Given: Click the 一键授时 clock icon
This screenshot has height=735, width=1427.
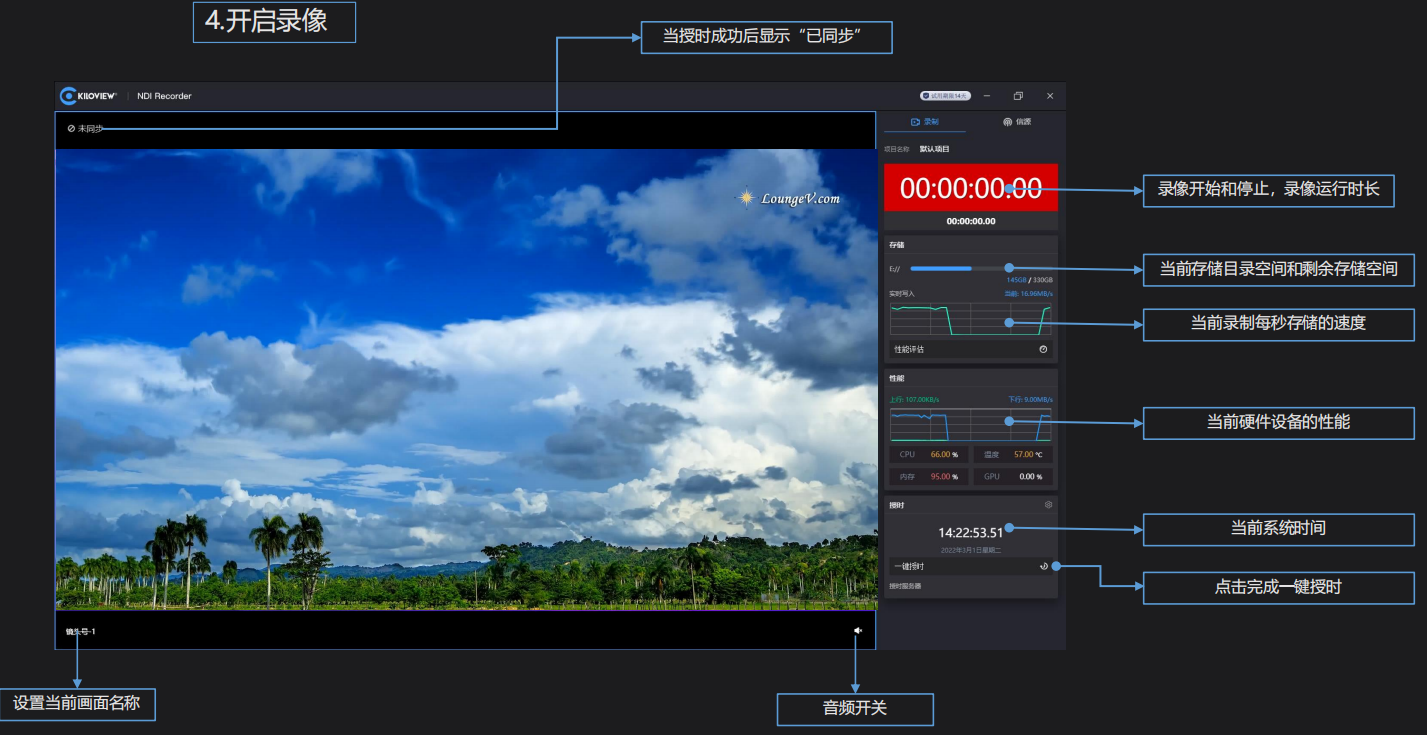Looking at the screenshot, I should [x=1043, y=566].
